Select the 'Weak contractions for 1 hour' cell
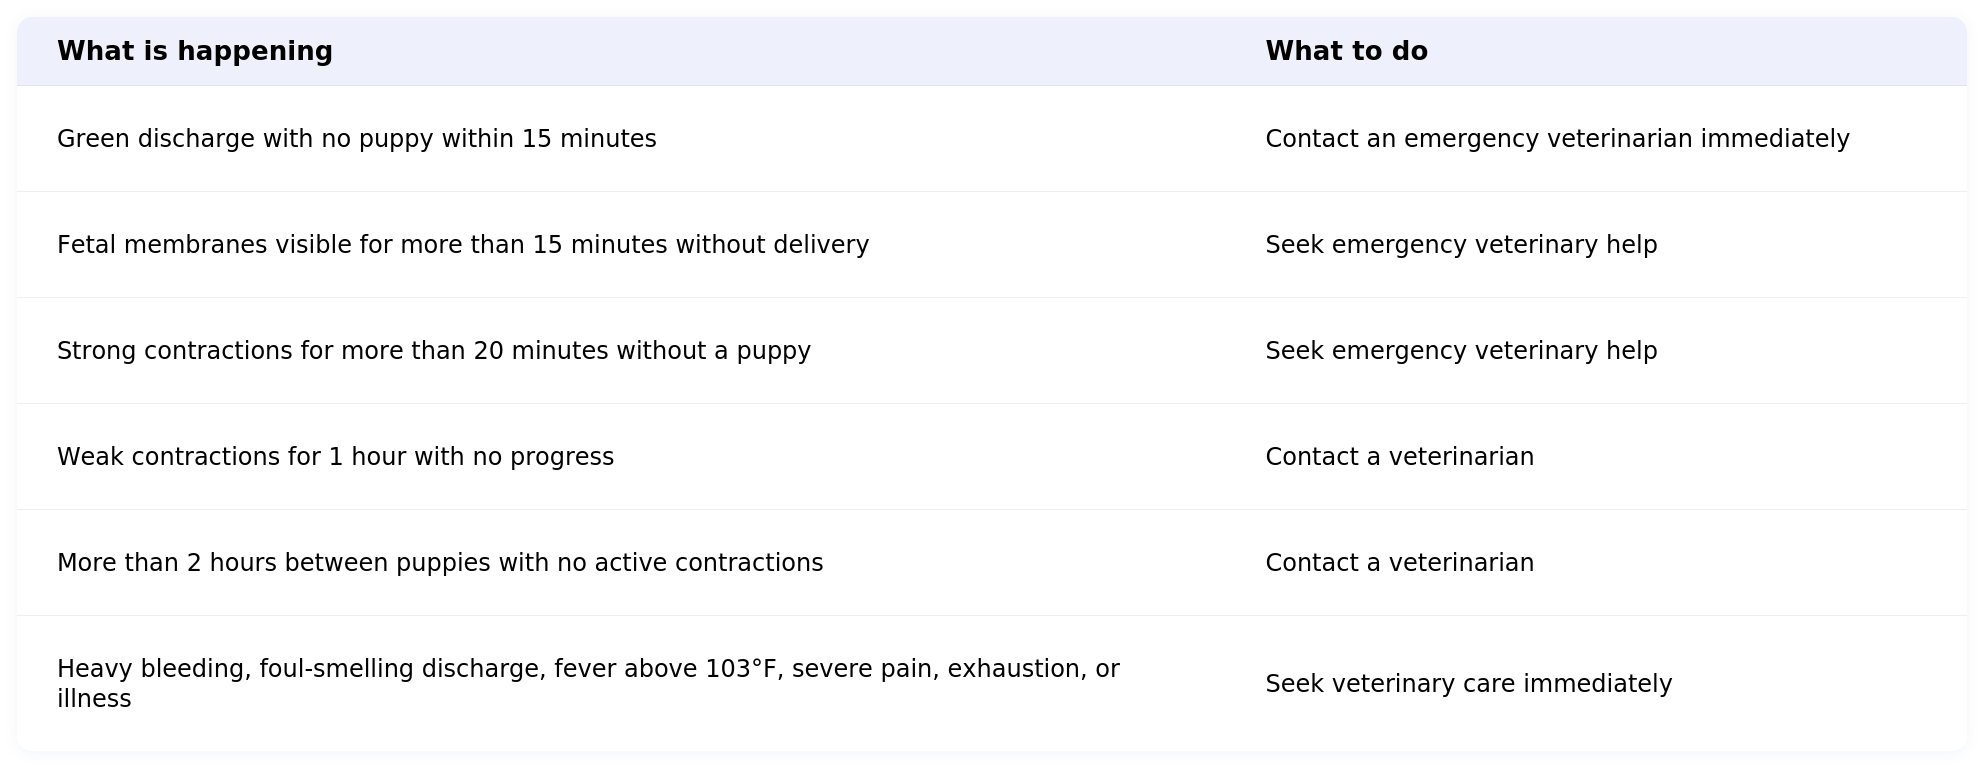Screen dimensions: 1984x768 point(335,457)
